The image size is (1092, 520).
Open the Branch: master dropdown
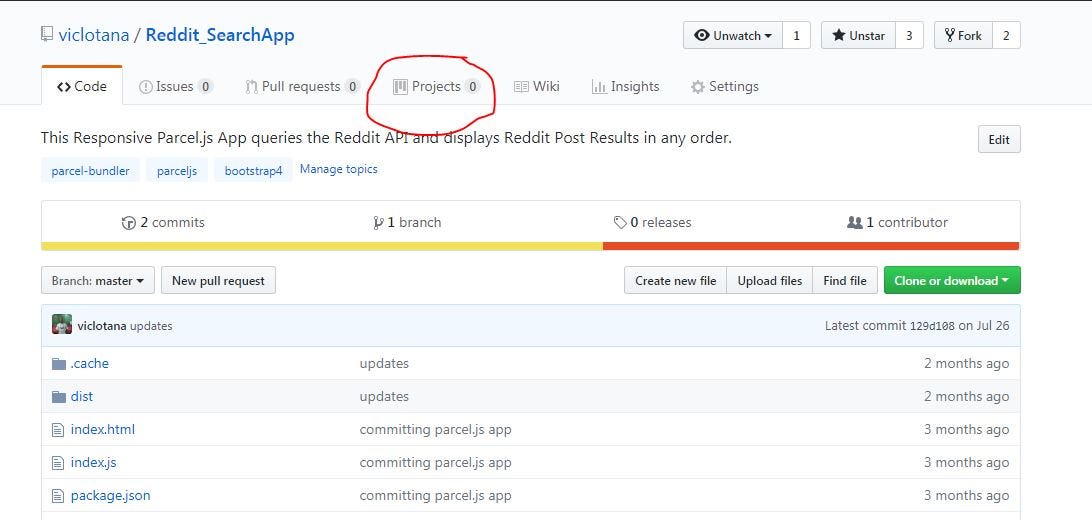point(98,281)
